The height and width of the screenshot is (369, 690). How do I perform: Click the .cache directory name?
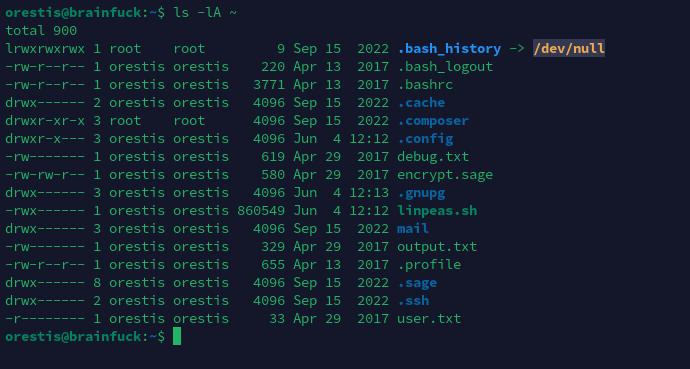coord(421,102)
